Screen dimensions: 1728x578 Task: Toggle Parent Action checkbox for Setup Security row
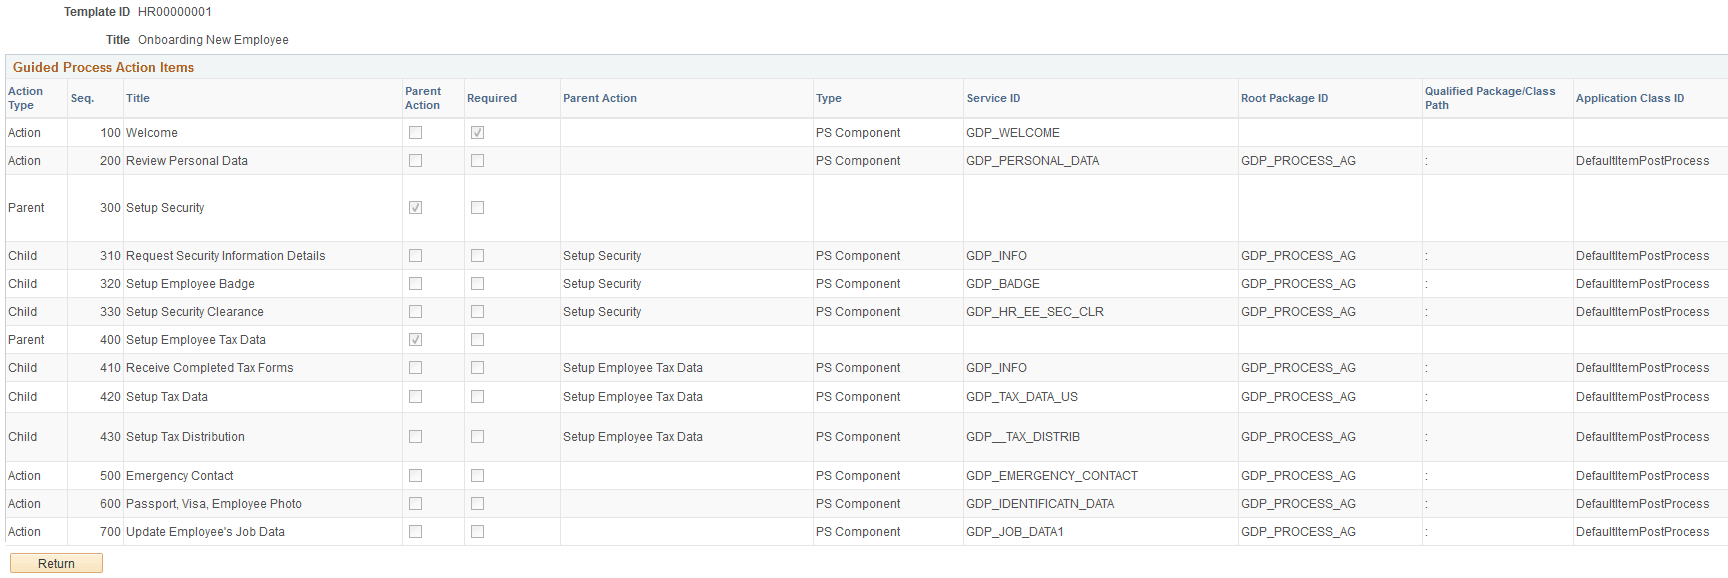(416, 208)
